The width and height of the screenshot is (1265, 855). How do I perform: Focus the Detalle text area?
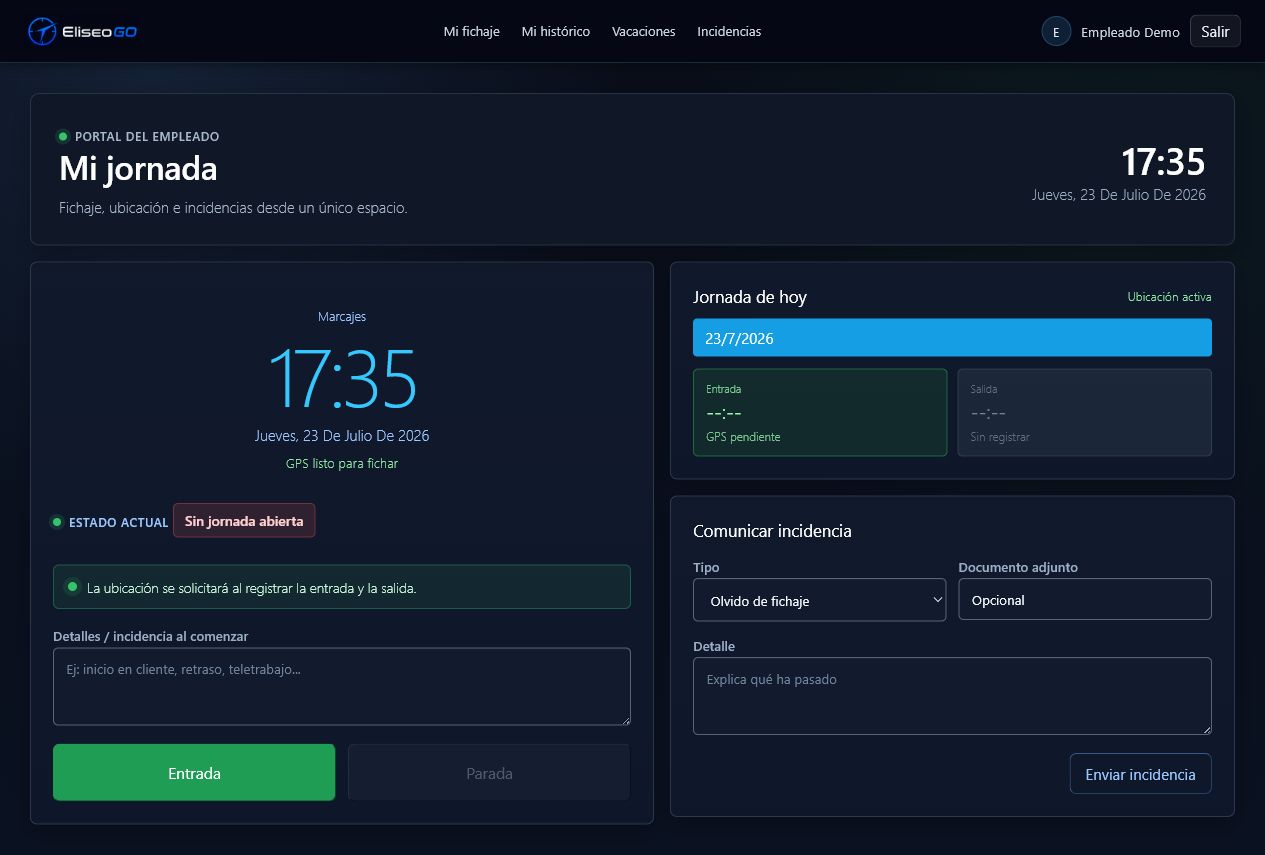pos(952,696)
